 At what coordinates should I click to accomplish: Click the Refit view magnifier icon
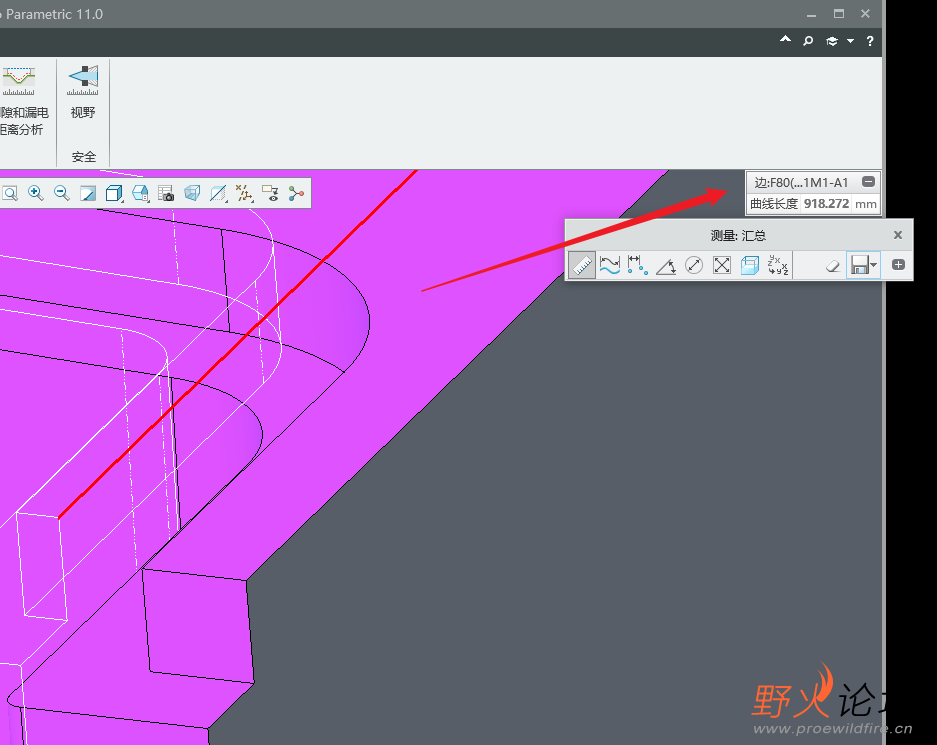[10, 193]
